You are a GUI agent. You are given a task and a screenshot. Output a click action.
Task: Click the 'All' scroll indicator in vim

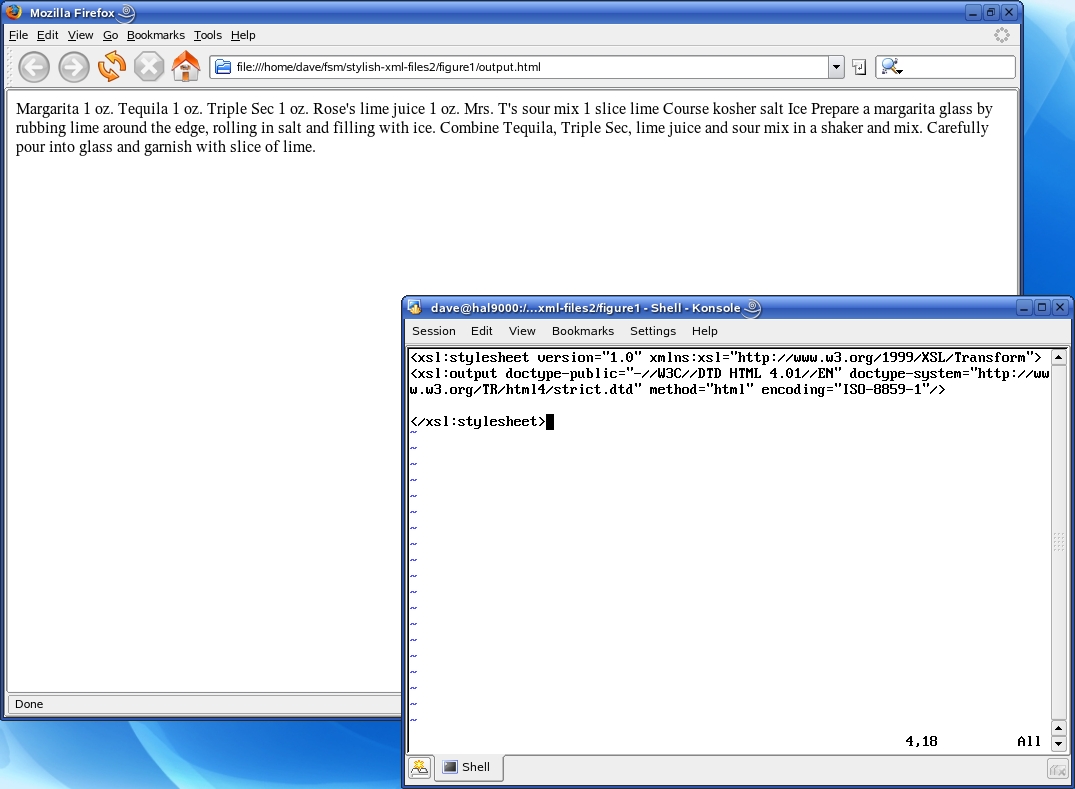[1028, 741]
